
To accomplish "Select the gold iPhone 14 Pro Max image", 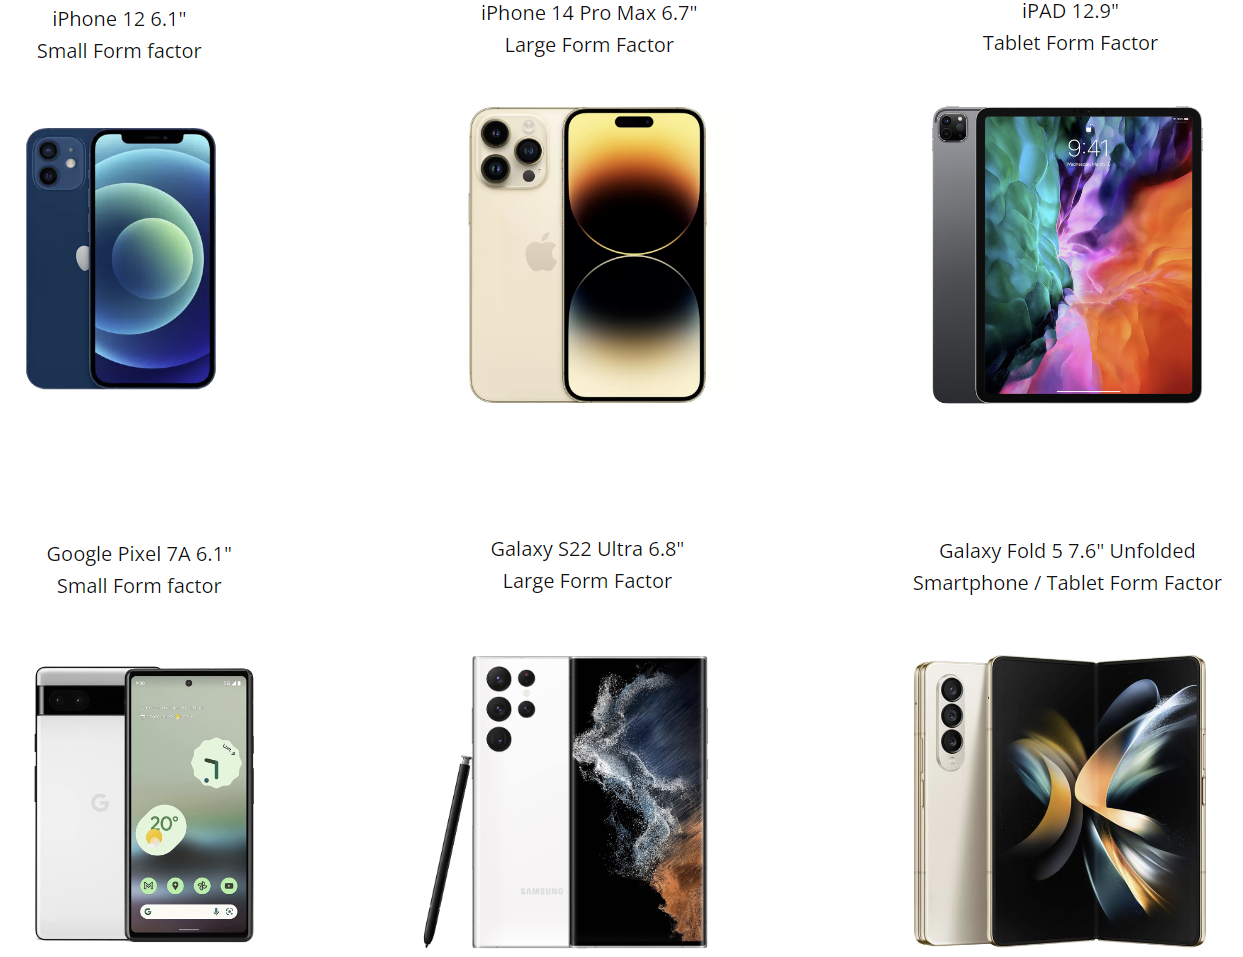I will click(x=588, y=255).
